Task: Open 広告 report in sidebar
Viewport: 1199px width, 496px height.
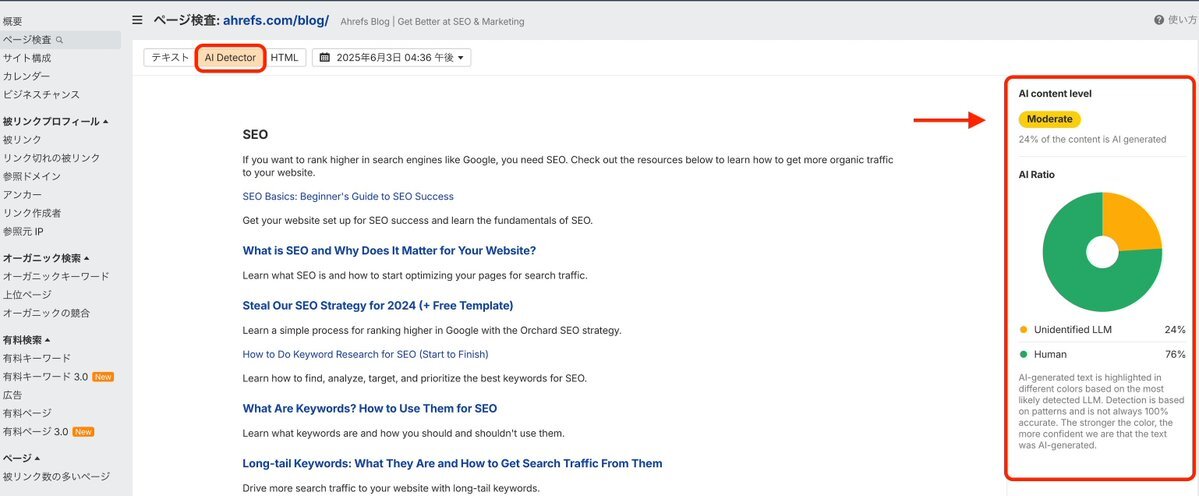Action: click(x=12, y=395)
